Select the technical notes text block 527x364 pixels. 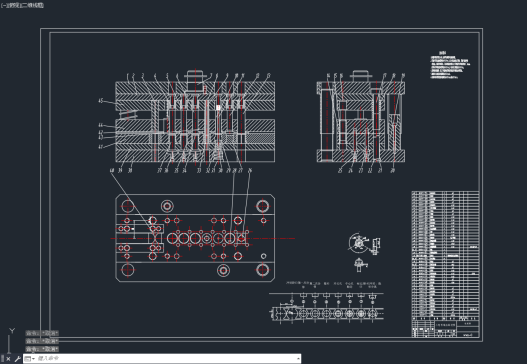click(x=450, y=66)
